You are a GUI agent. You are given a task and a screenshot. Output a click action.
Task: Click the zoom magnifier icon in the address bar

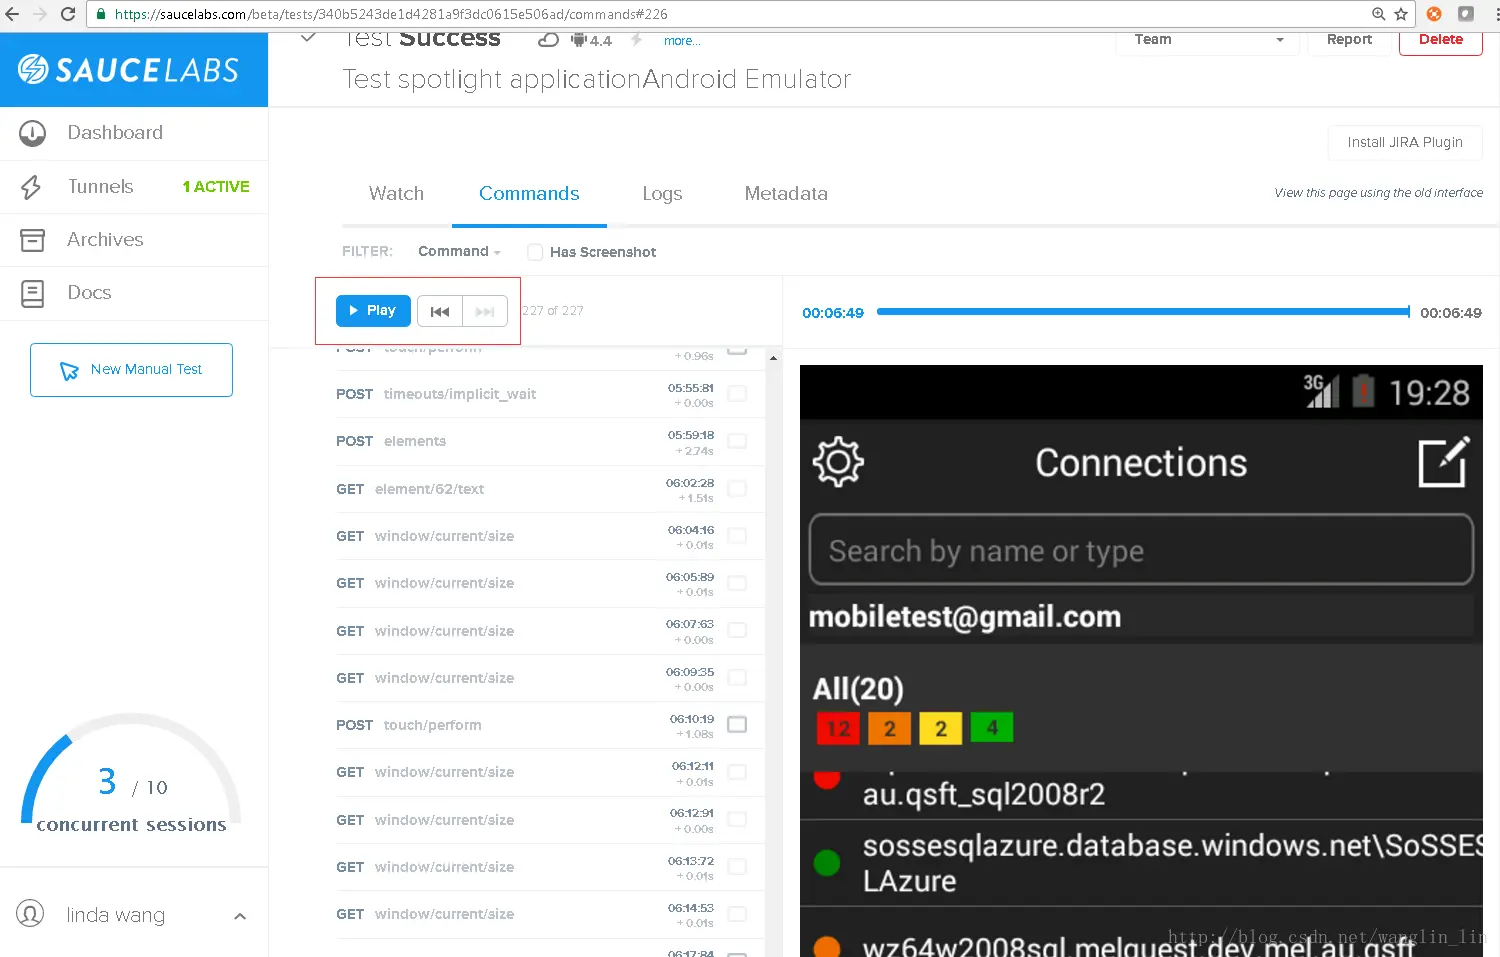click(1378, 14)
